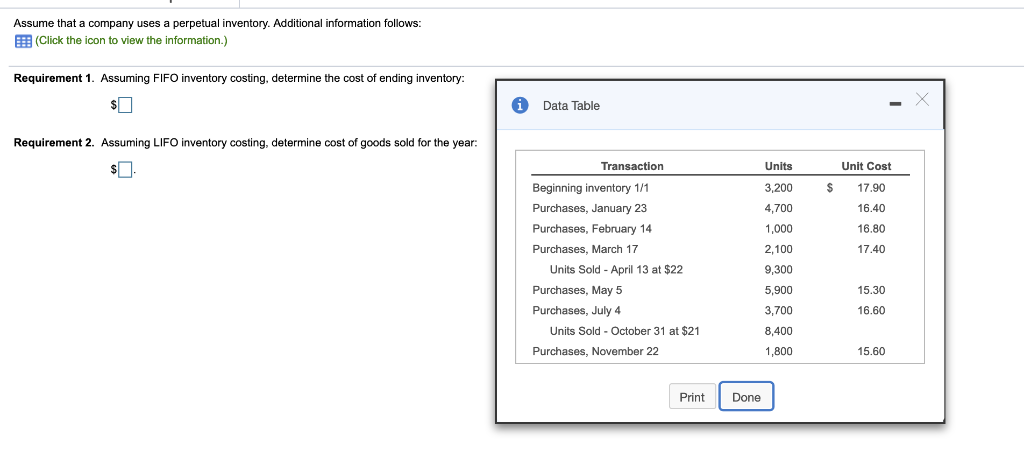Image resolution: width=1024 pixels, height=450 pixels.
Task: Click the 'Beginning inventory 1/1' row label
Action: (591, 188)
